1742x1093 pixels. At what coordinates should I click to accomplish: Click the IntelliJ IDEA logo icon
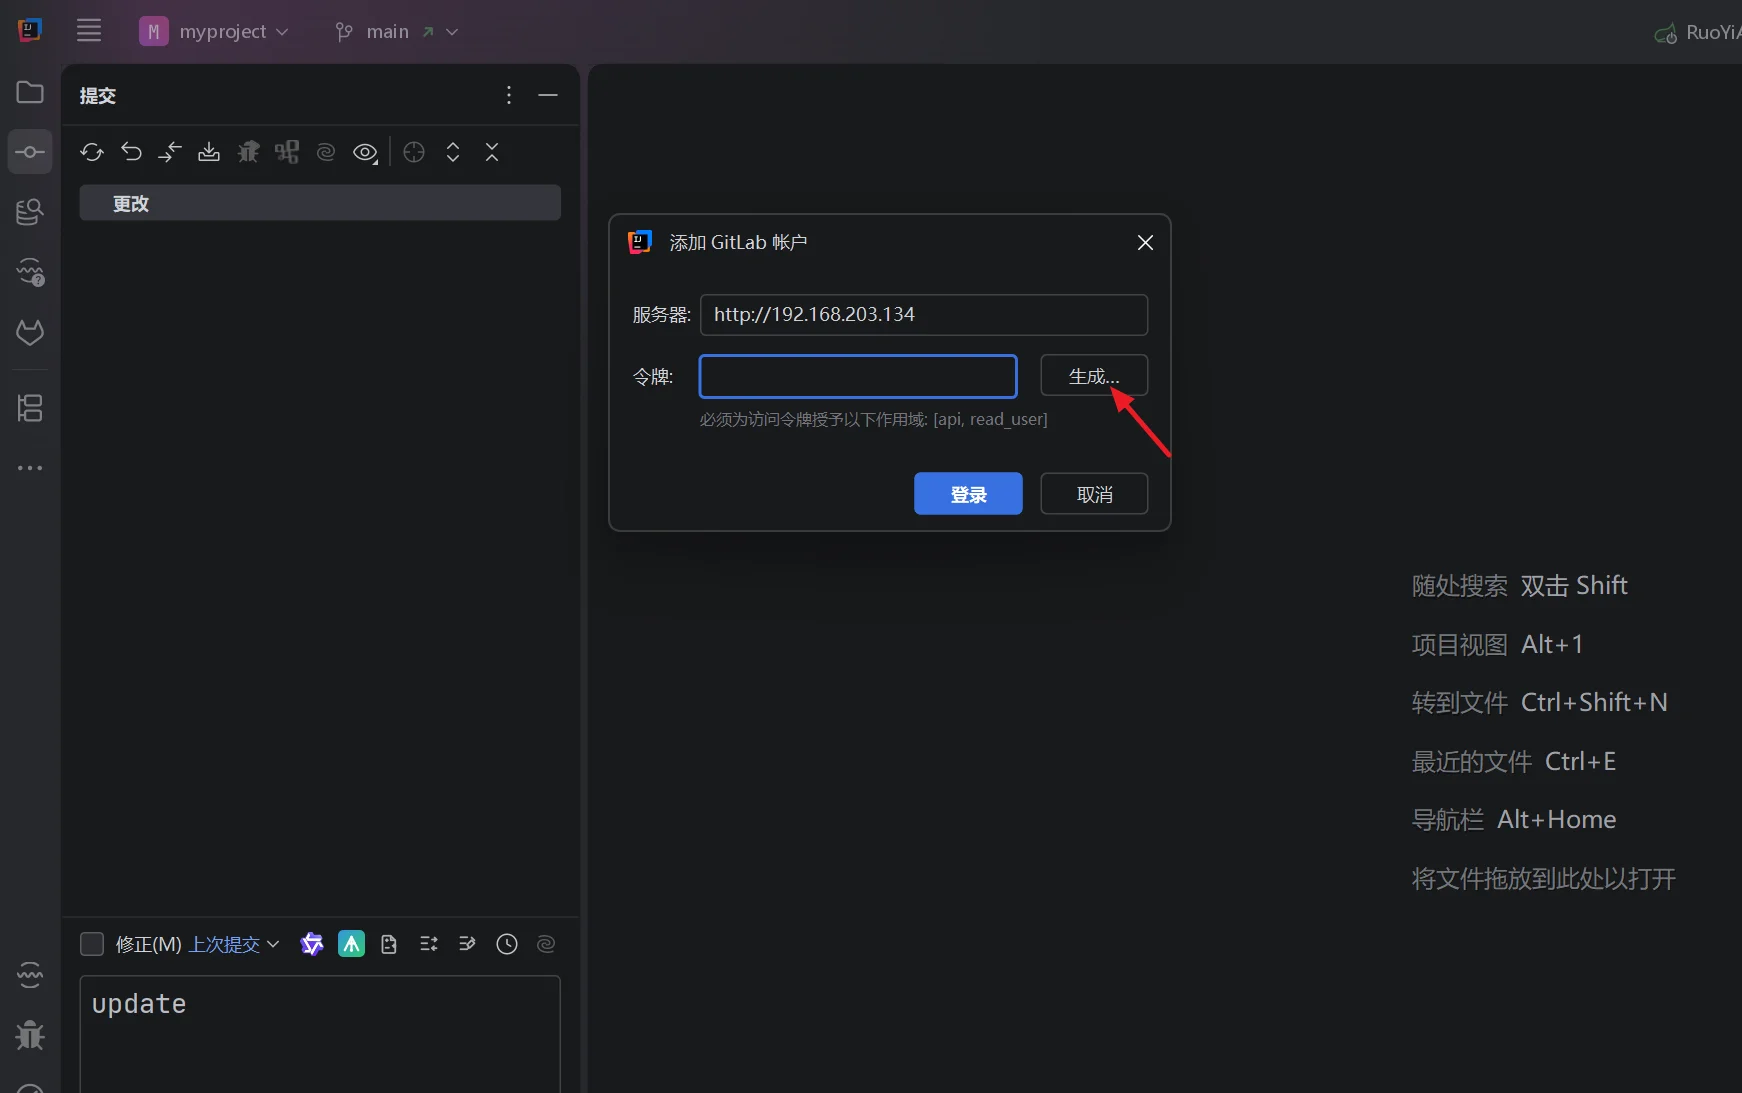tap(30, 30)
